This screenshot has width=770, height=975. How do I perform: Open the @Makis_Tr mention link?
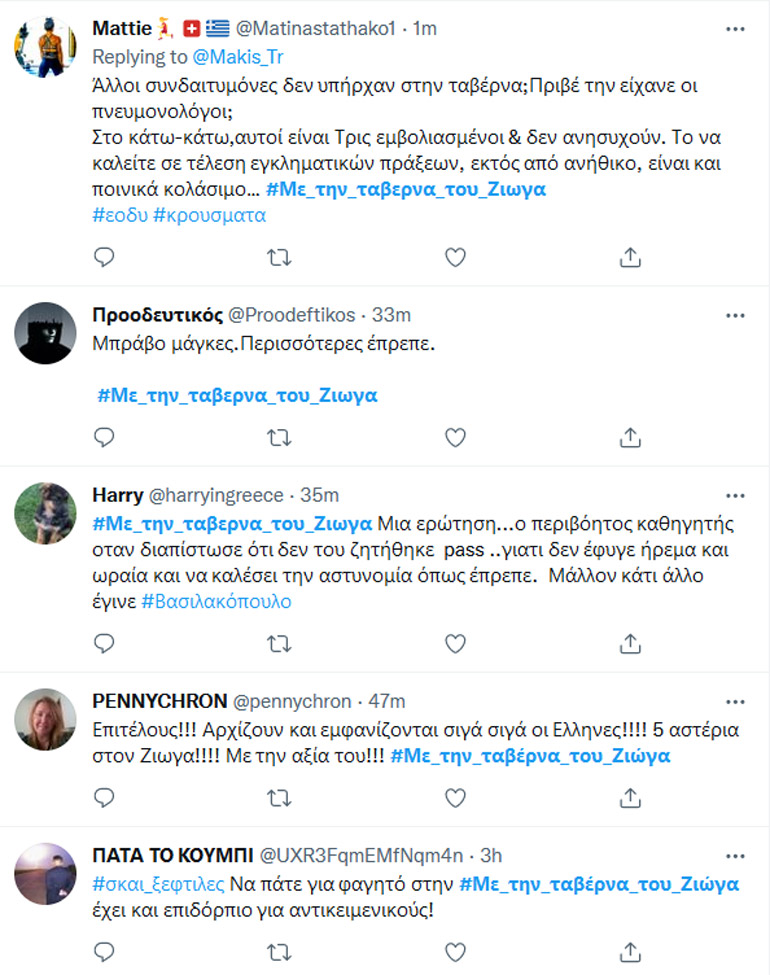click(x=240, y=58)
